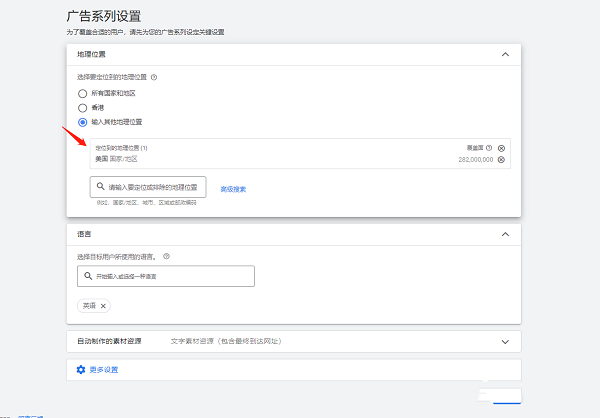Remove all targeted locations with header X icon
Viewport: 600px width, 418px height.
click(501, 148)
